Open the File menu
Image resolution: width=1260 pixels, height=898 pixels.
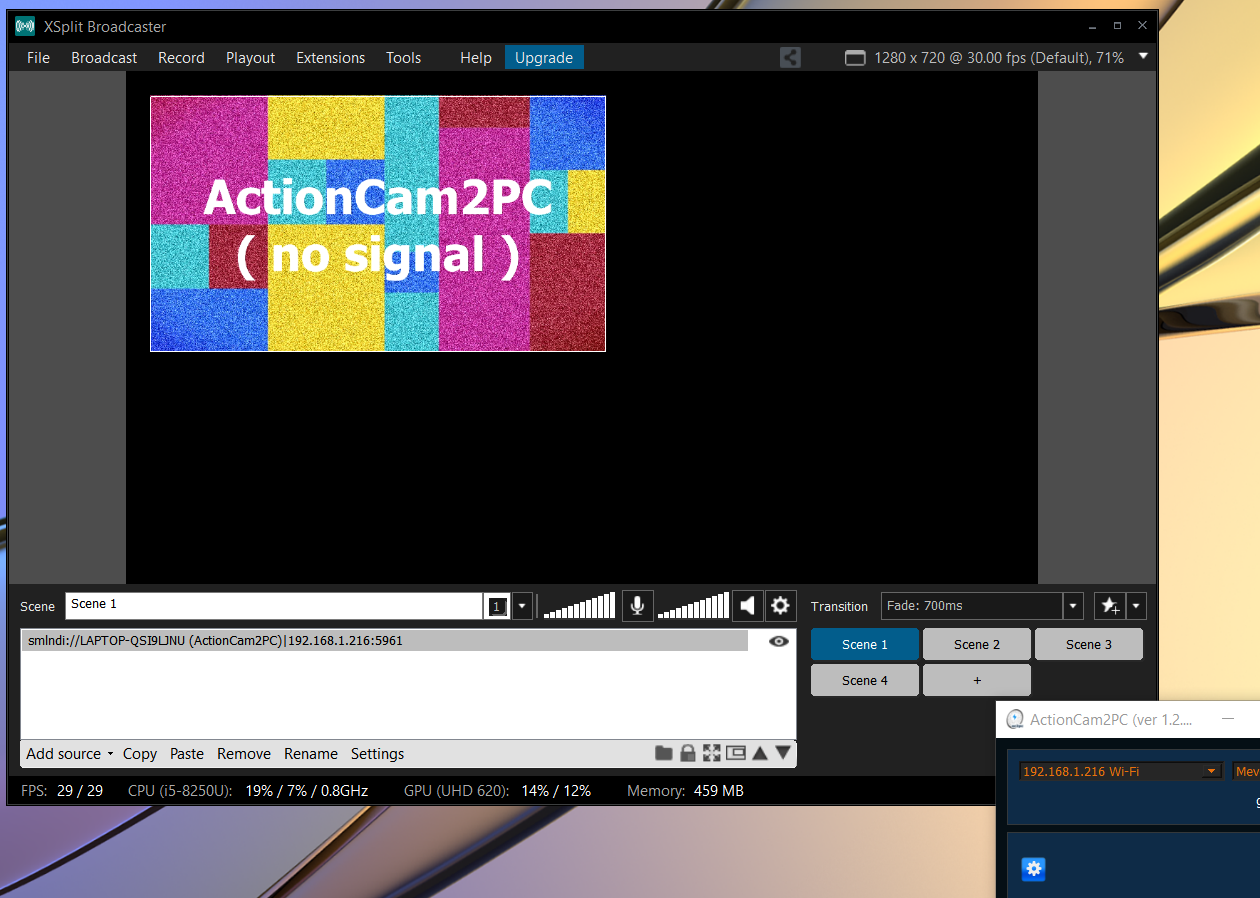pos(38,58)
